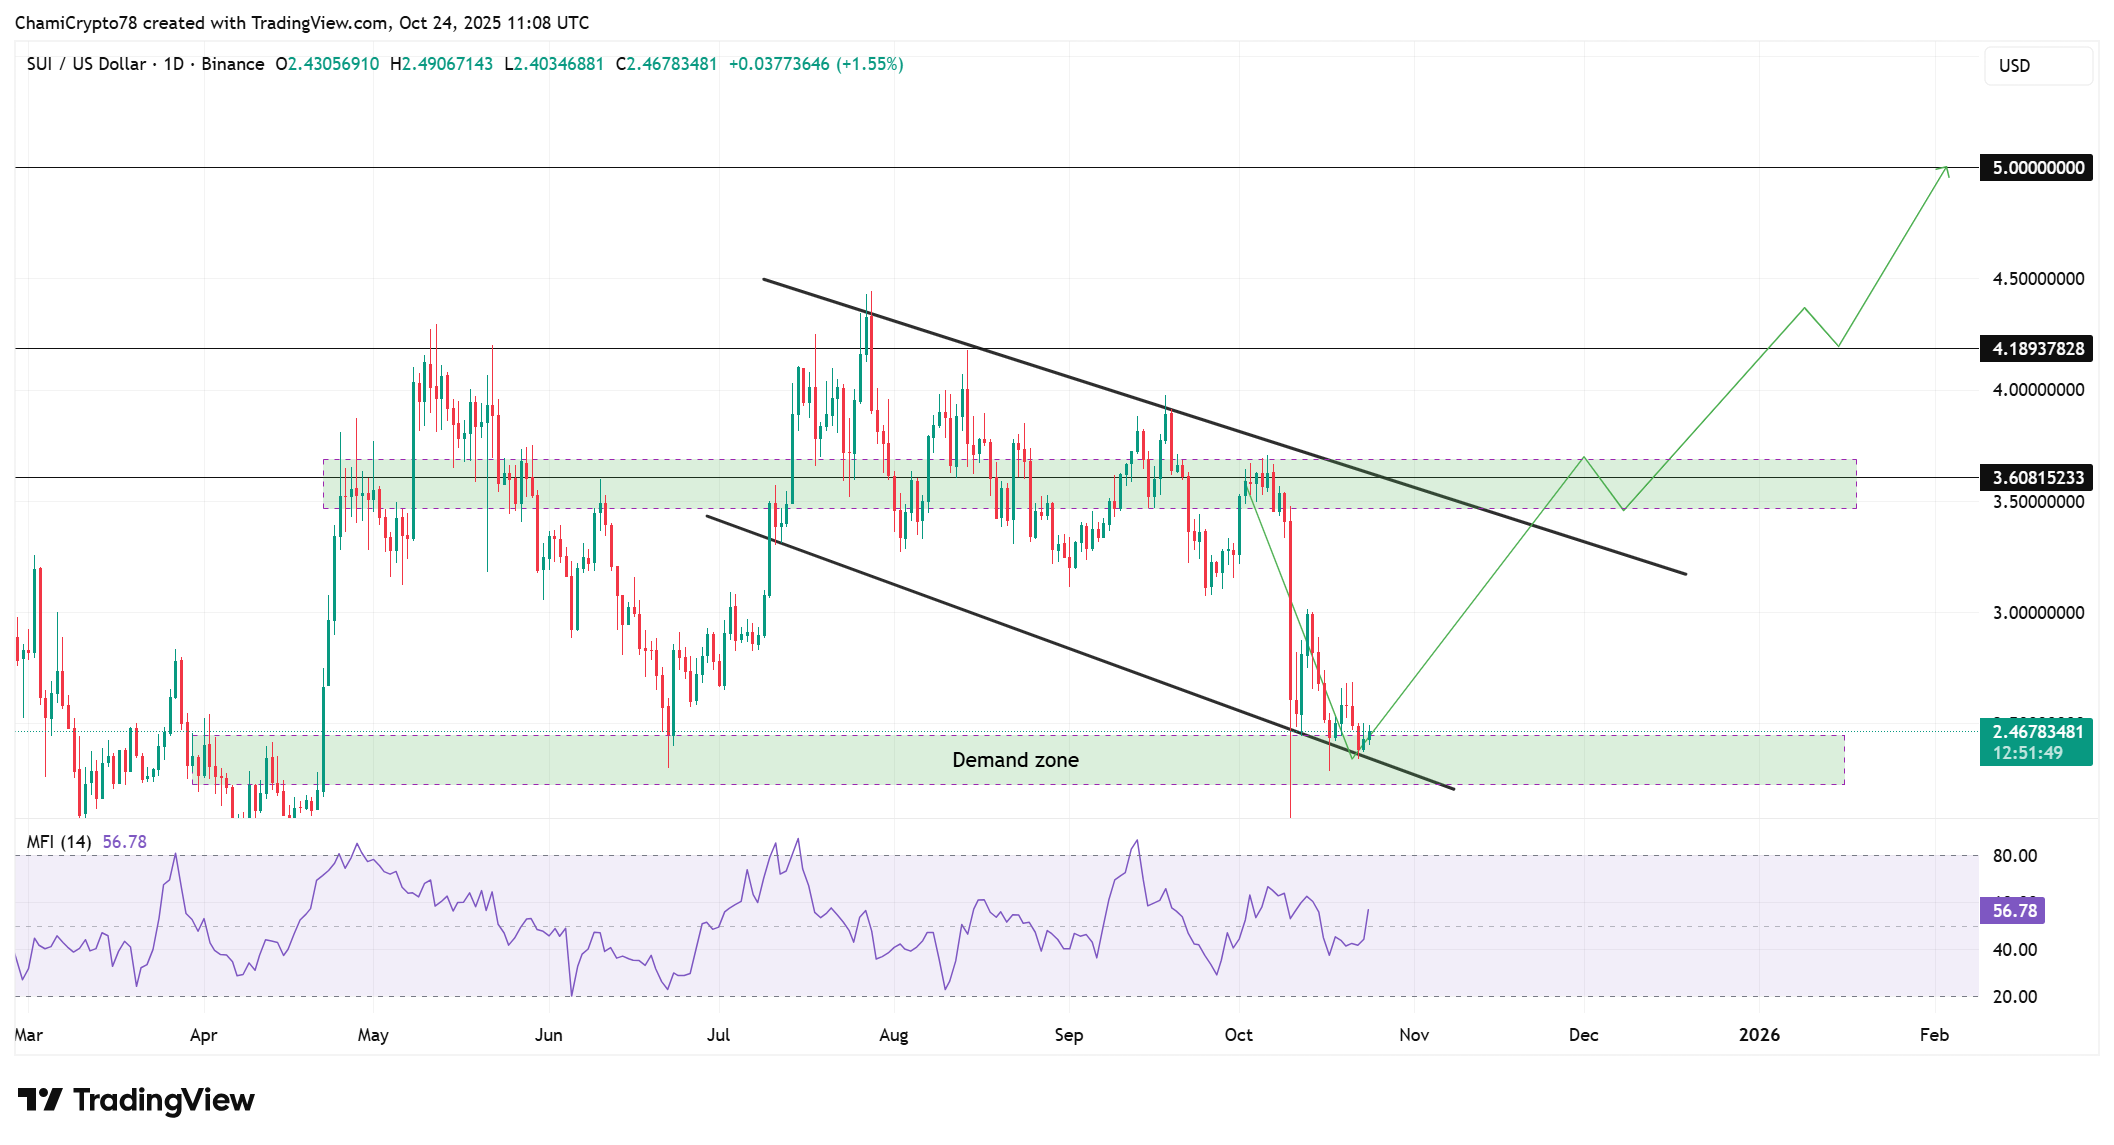Click the 3.00000000 price axis label
This screenshot has width=2114, height=1145.
[2038, 613]
